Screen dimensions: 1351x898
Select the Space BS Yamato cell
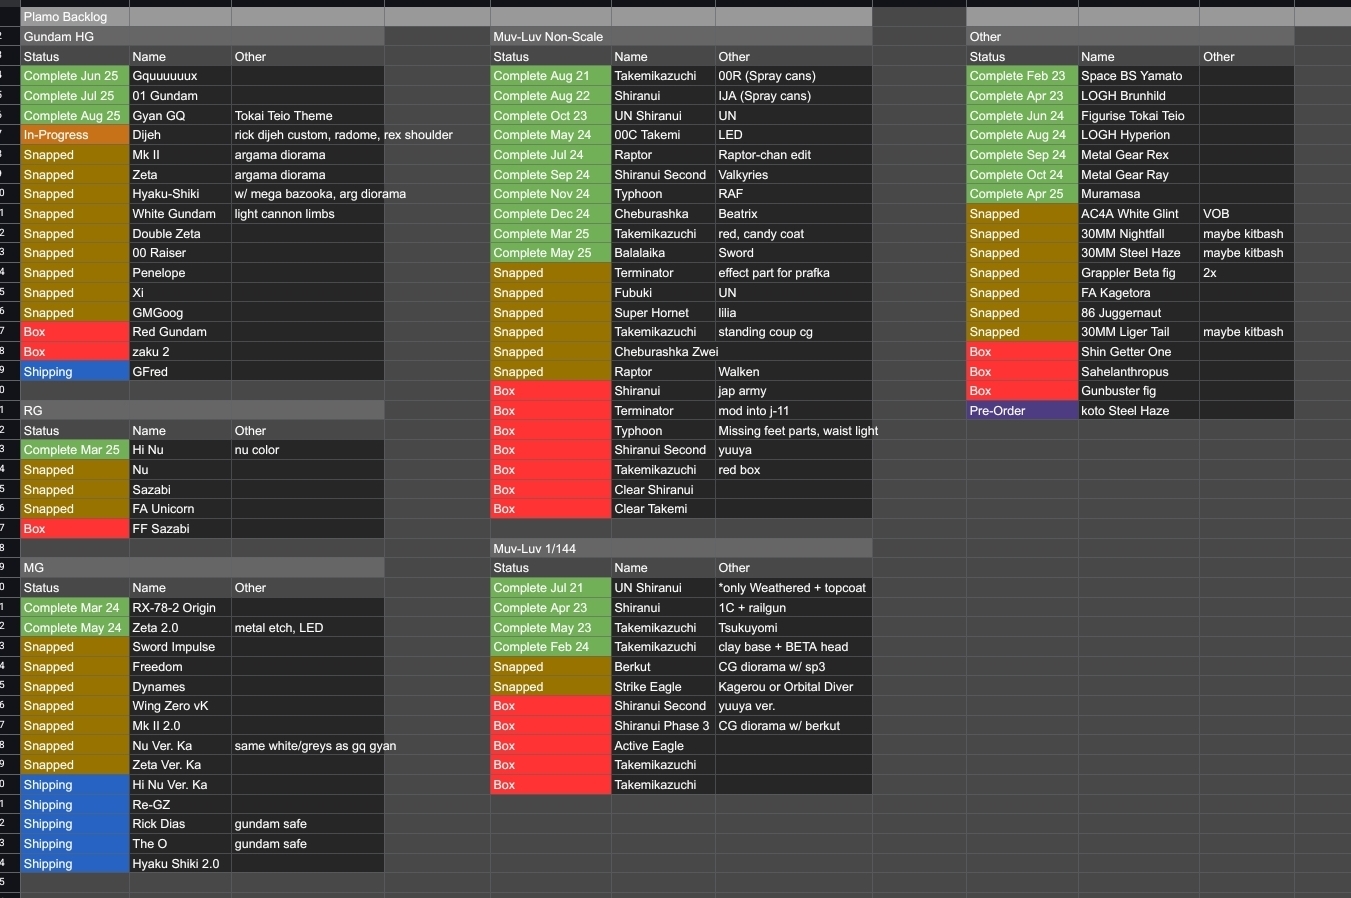(x=1138, y=76)
